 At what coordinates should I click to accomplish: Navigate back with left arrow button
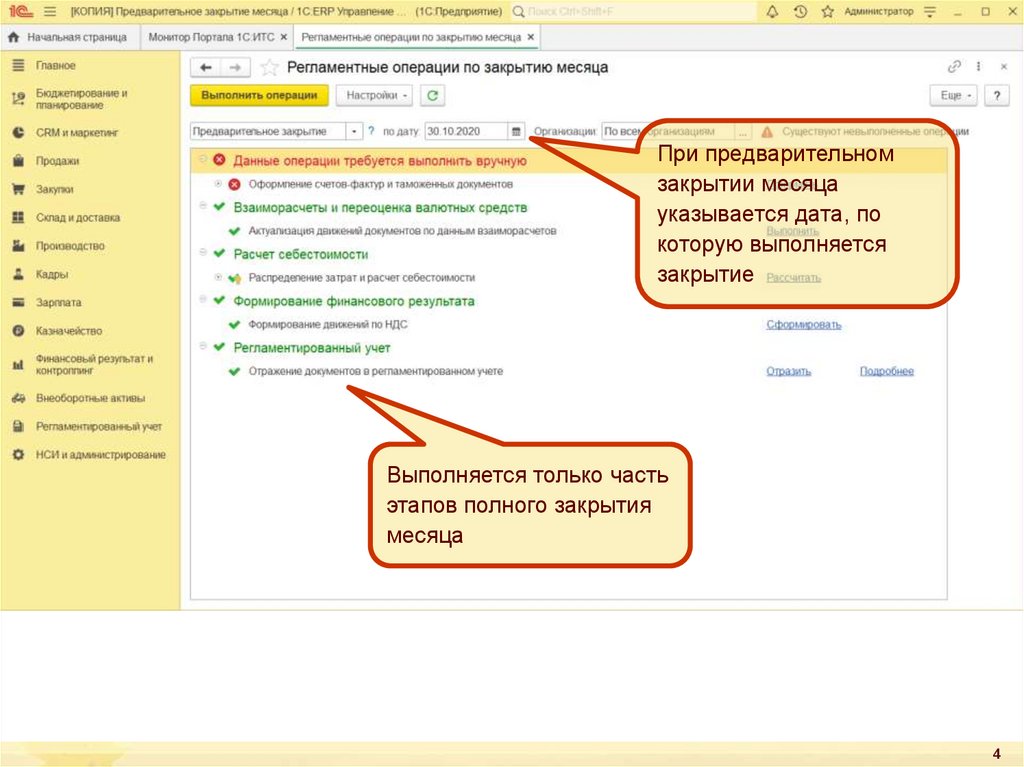click(x=206, y=68)
